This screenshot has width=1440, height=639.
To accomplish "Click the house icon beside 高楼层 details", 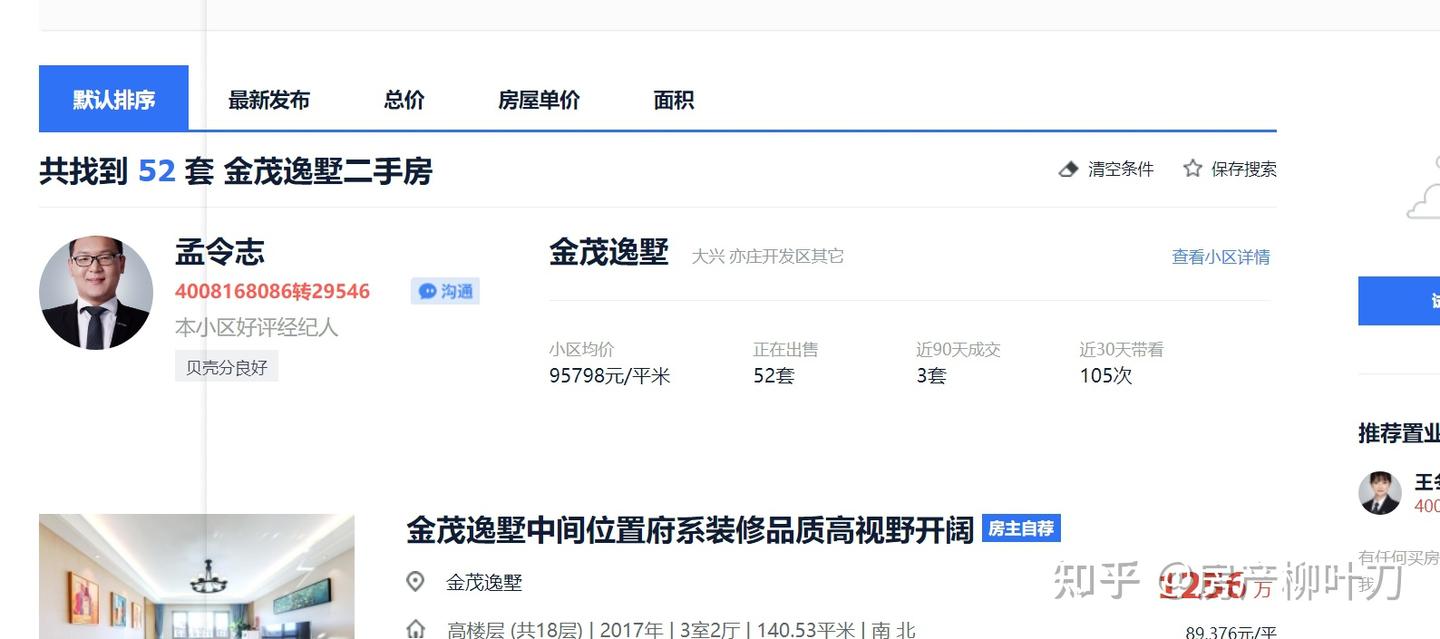I will [416, 630].
